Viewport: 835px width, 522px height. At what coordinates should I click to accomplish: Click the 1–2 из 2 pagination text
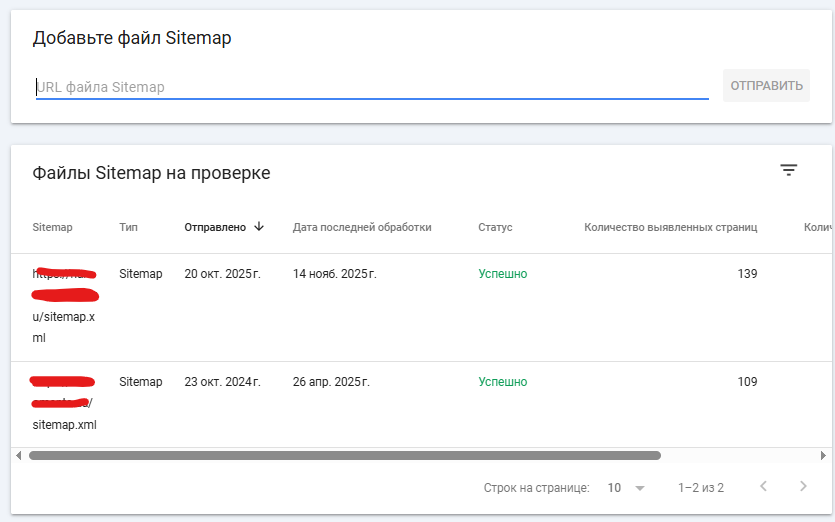pos(701,487)
